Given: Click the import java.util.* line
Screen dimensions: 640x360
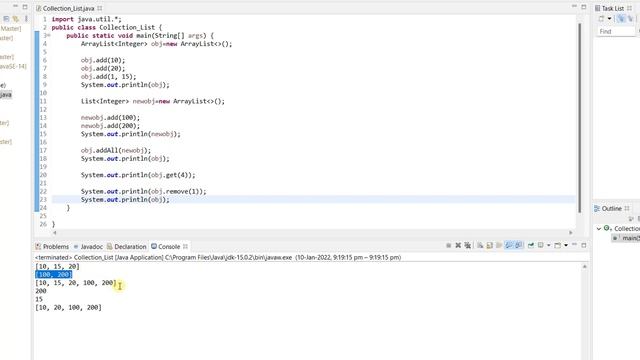Looking at the screenshot, I should (87, 19).
